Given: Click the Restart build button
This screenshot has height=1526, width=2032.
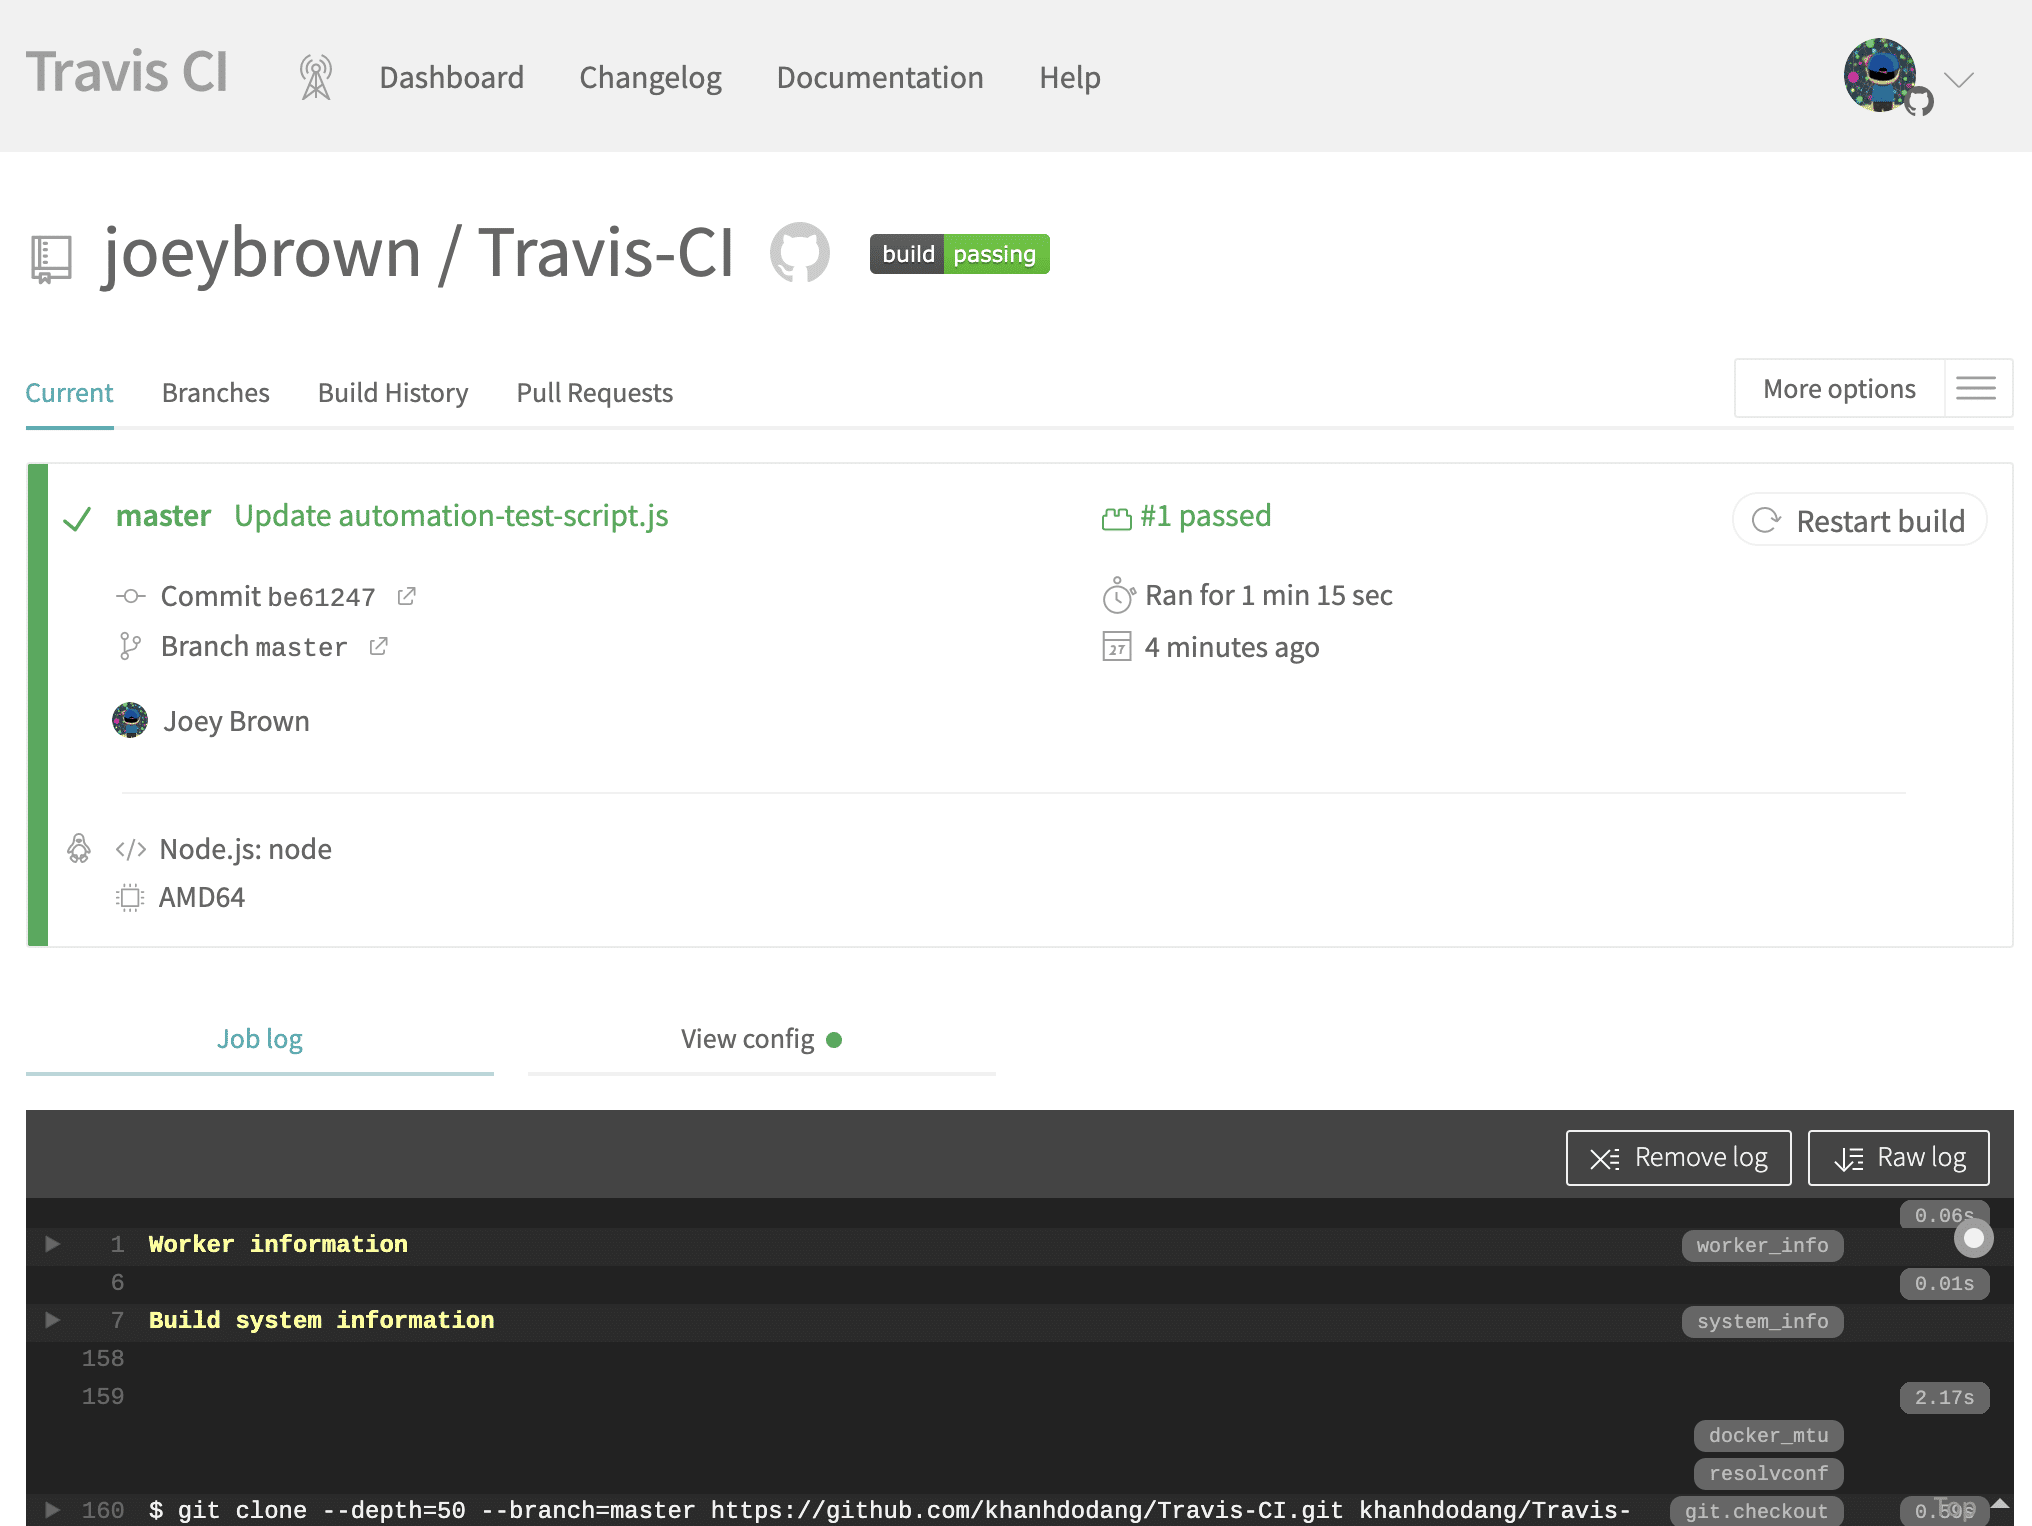Looking at the screenshot, I should [1859, 520].
